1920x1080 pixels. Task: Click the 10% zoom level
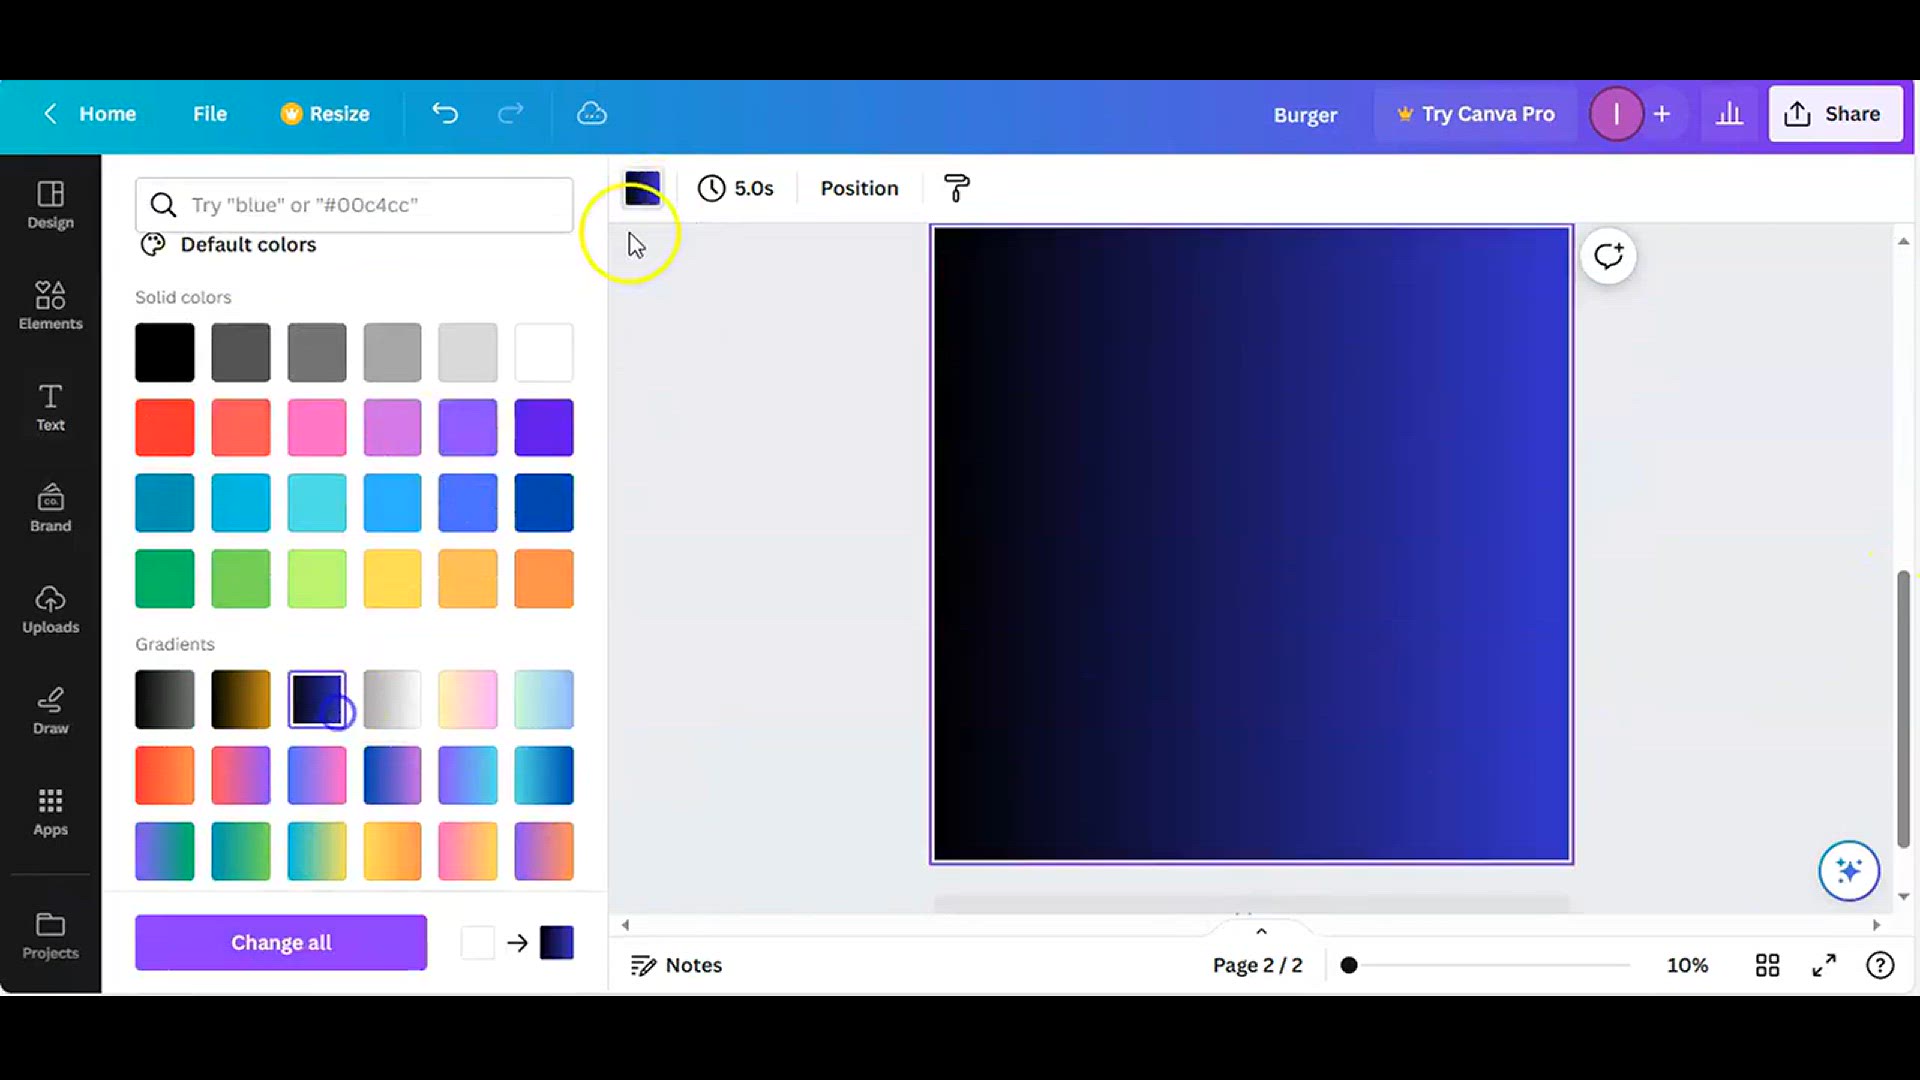click(1687, 965)
